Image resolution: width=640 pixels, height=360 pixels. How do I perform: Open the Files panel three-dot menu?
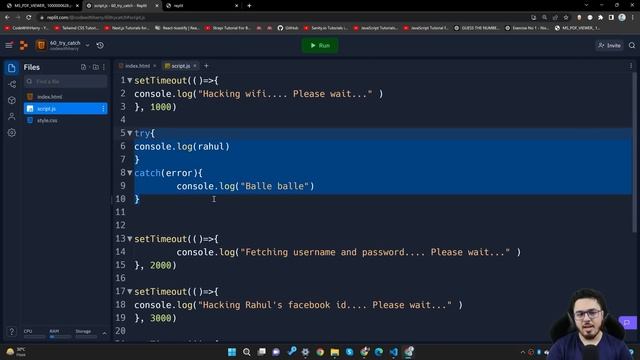104,67
